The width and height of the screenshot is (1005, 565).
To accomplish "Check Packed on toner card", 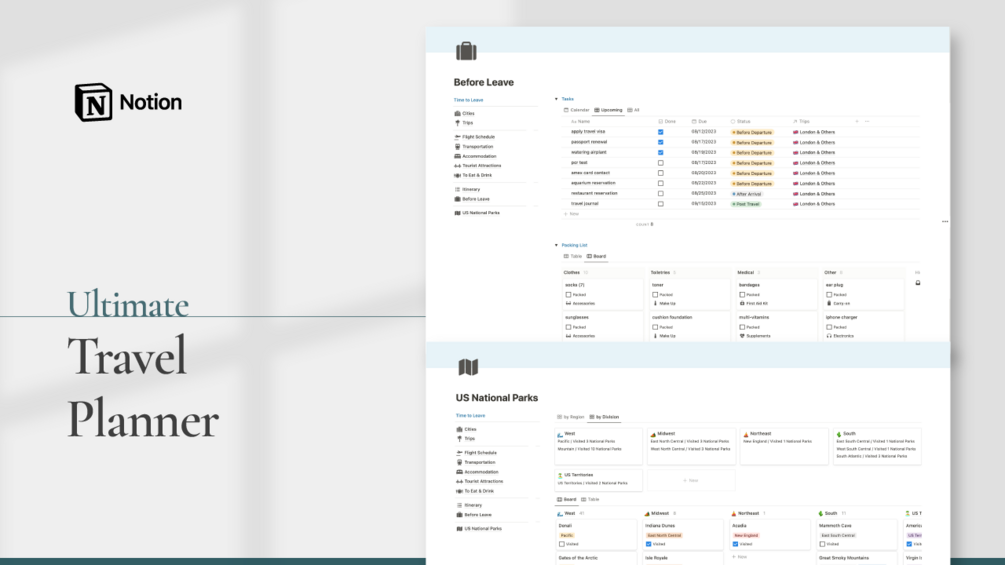I will coord(655,295).
